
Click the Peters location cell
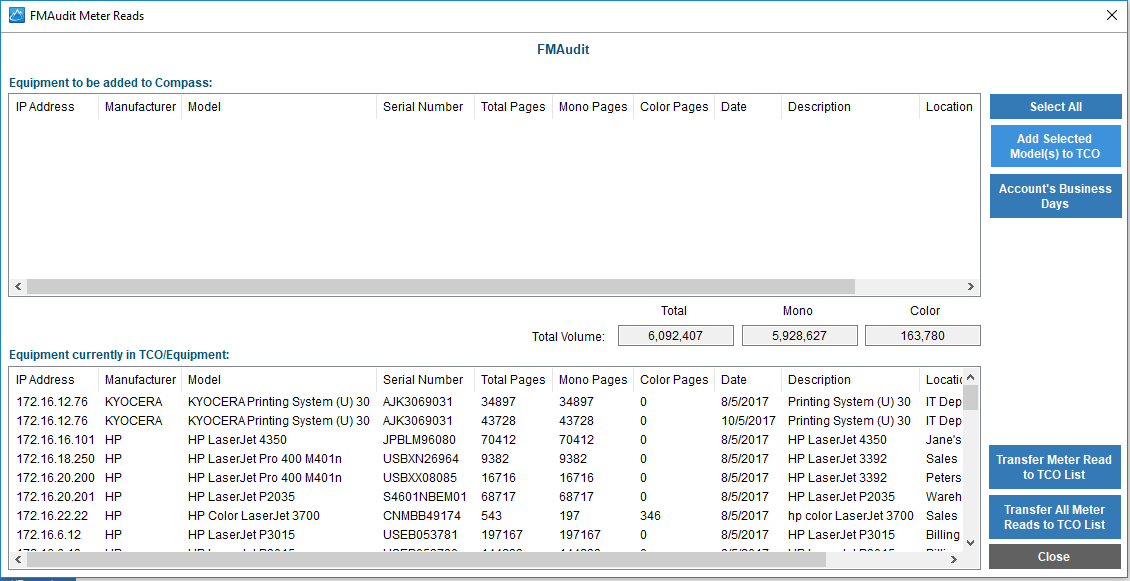pos(943,478)
